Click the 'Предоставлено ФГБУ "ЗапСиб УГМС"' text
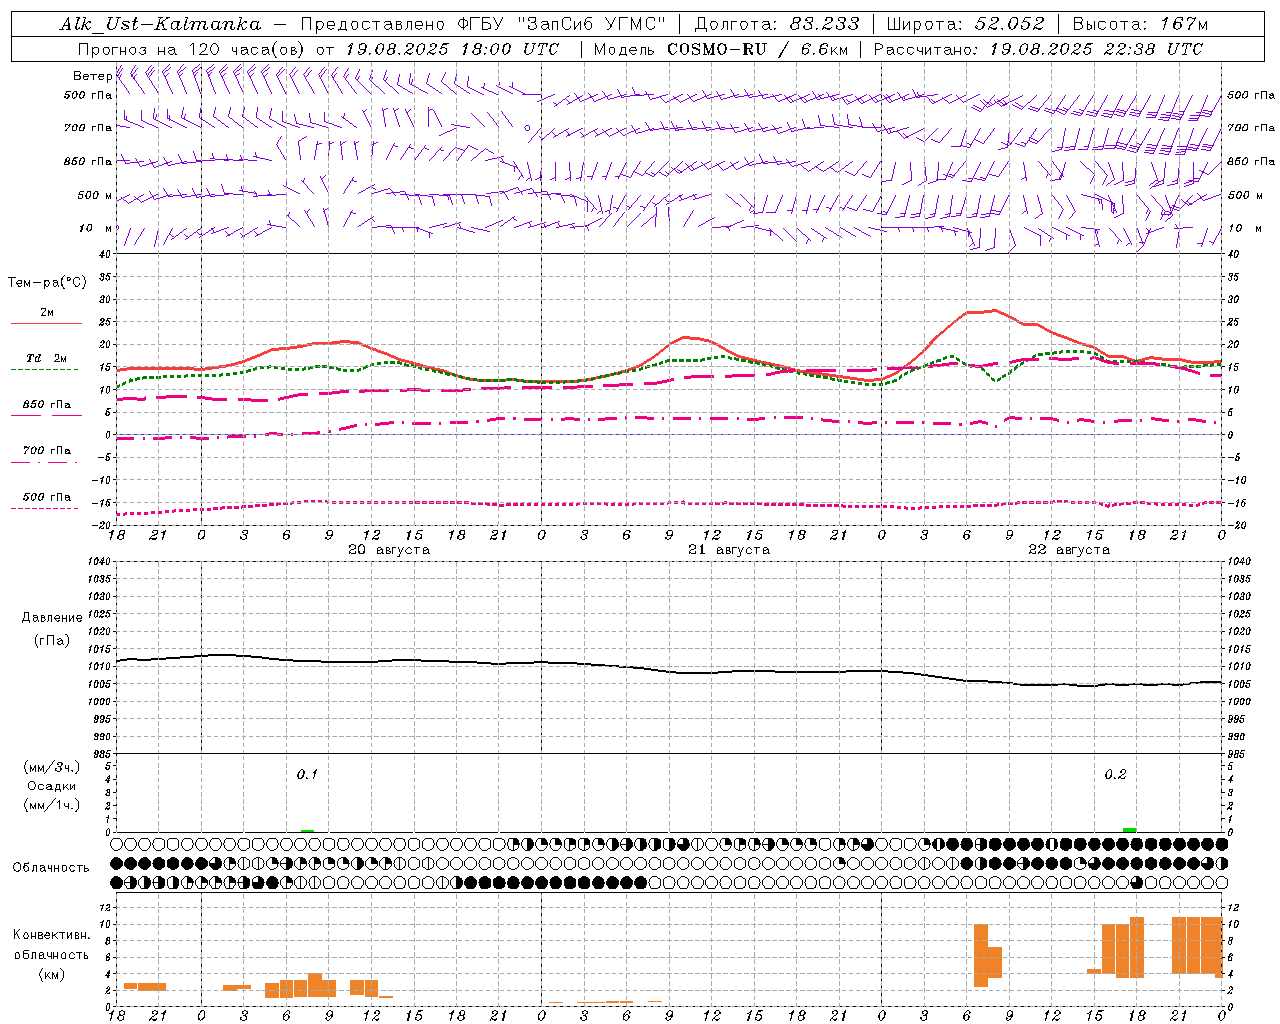The width and height of the screenshot is (1280, 1024). pos(483,25)
